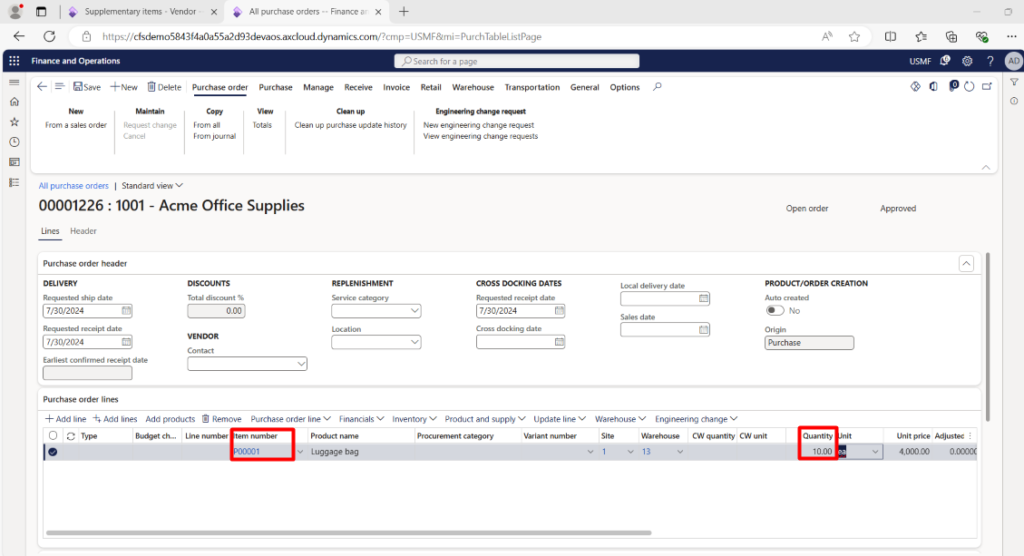
Task: Open calendar for Local delivery date
Action: pos(703,298)
